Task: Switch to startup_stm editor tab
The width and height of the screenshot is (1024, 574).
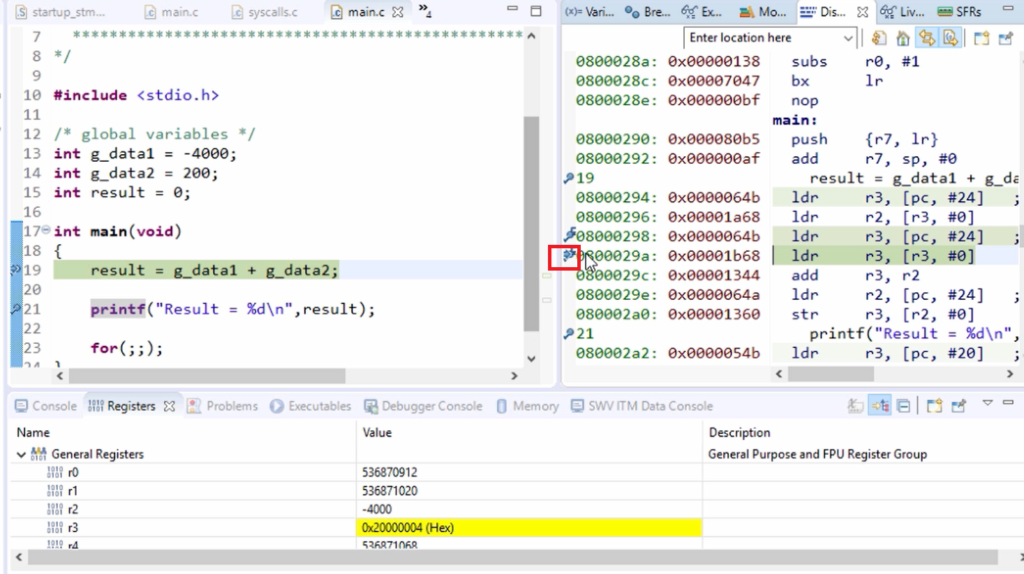Action: [x=60, y=12]
